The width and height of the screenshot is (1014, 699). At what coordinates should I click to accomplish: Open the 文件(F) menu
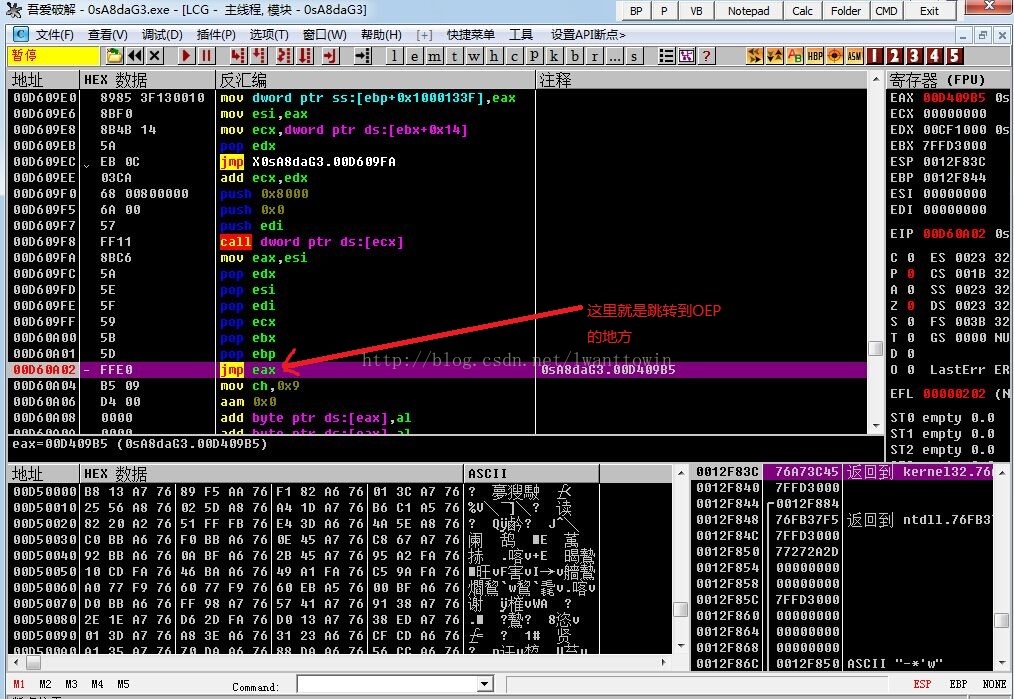pos(54,35)
